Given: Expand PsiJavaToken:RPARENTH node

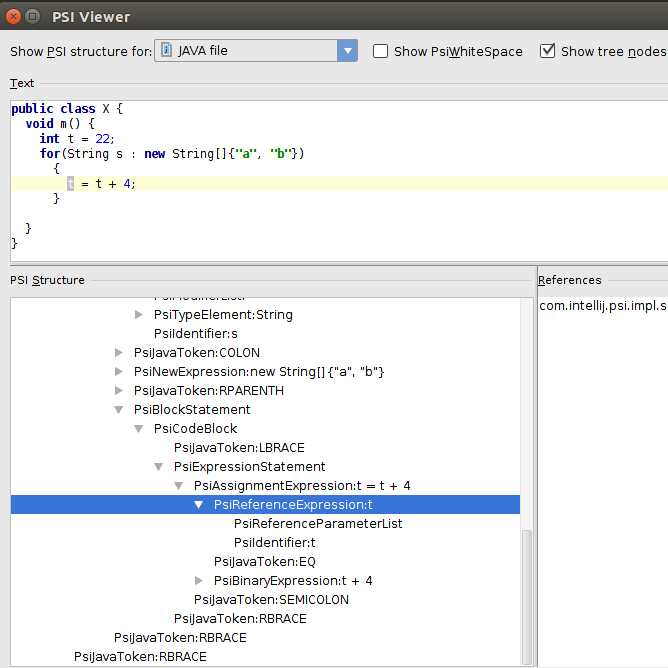Looking at the screenshot, I should tap(118, 391).
